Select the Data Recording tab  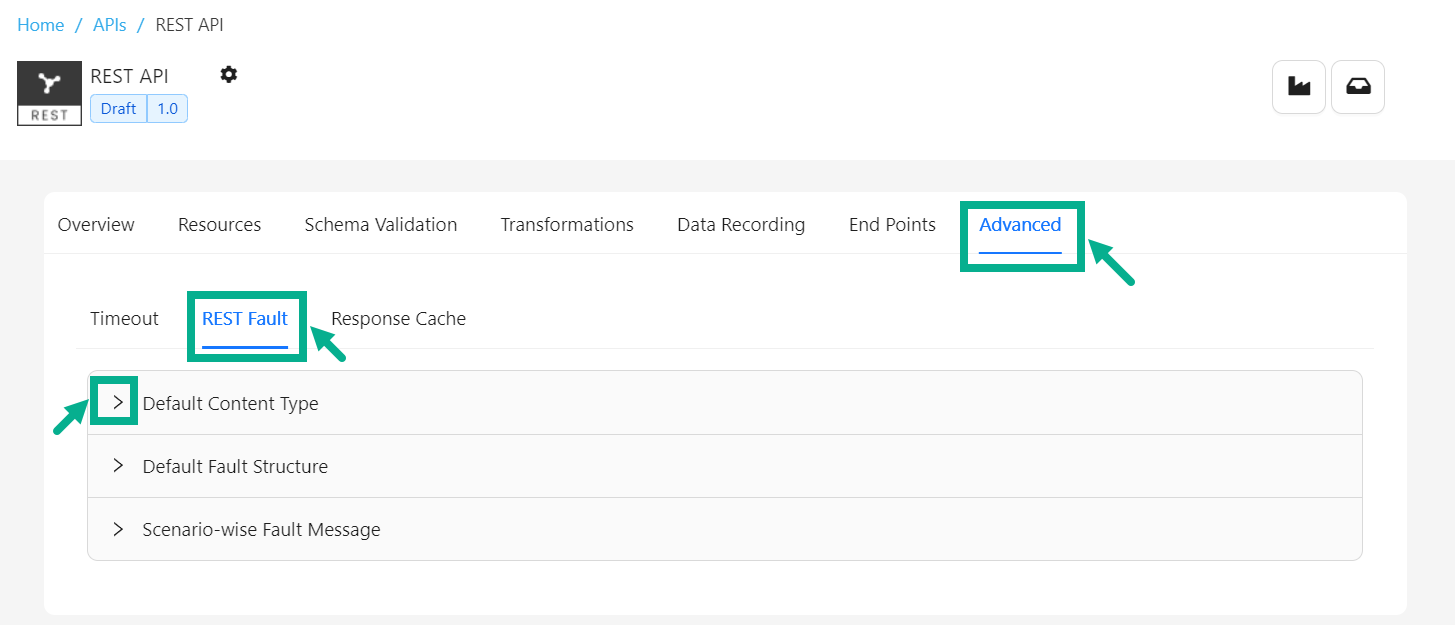pyautogui.click(x=741, y=225)
